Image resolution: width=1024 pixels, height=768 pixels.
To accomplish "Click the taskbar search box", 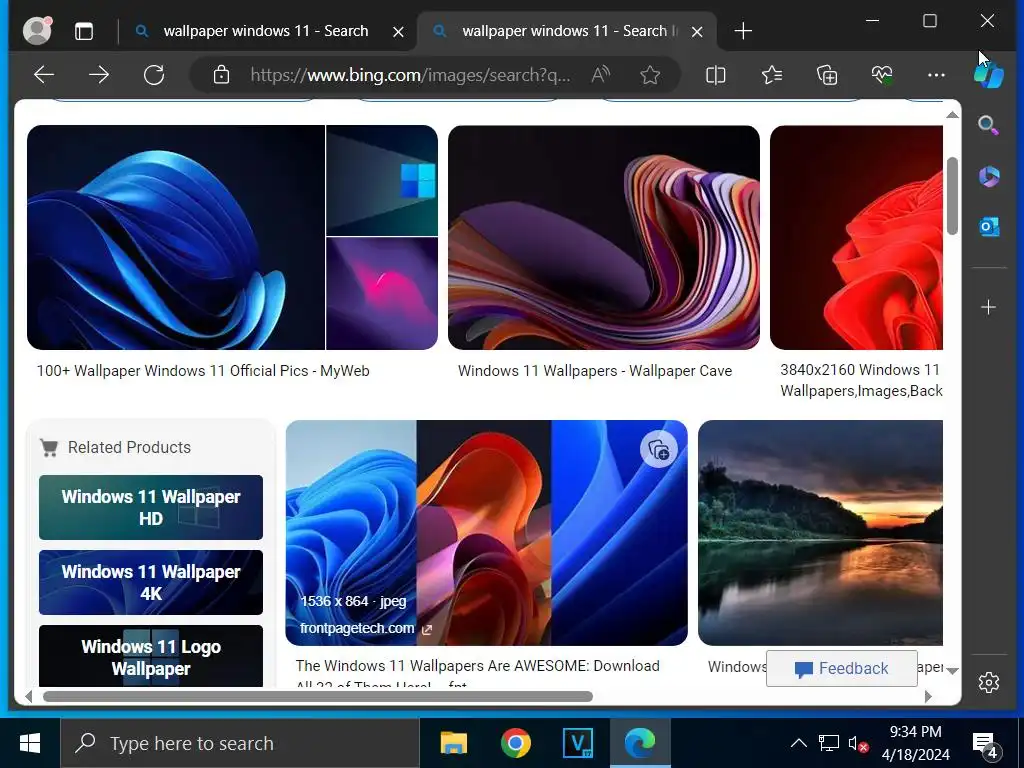I will click(x=240, y=743).
